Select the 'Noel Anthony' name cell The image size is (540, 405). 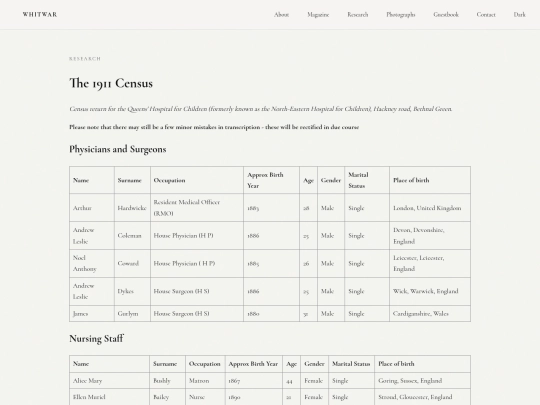(x=92, y=263)
